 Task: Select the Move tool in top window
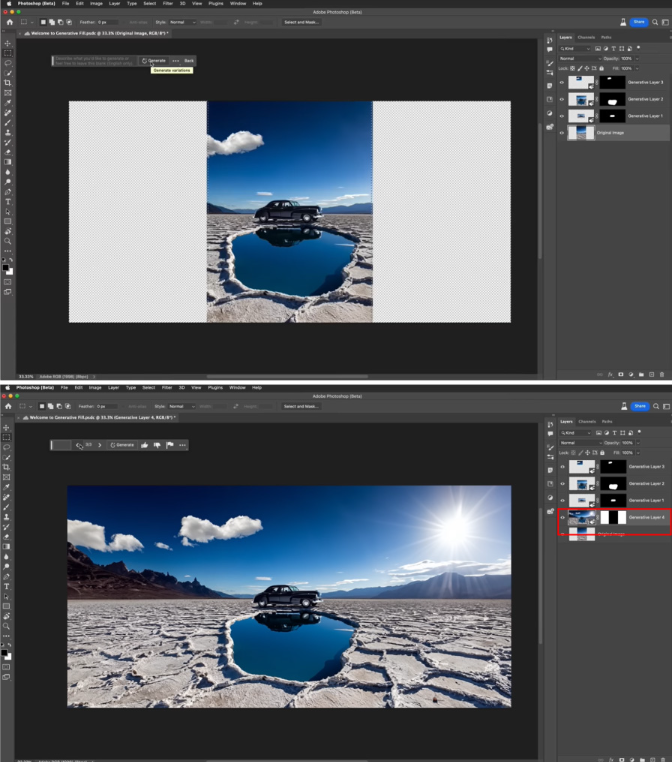click(7, 43)
